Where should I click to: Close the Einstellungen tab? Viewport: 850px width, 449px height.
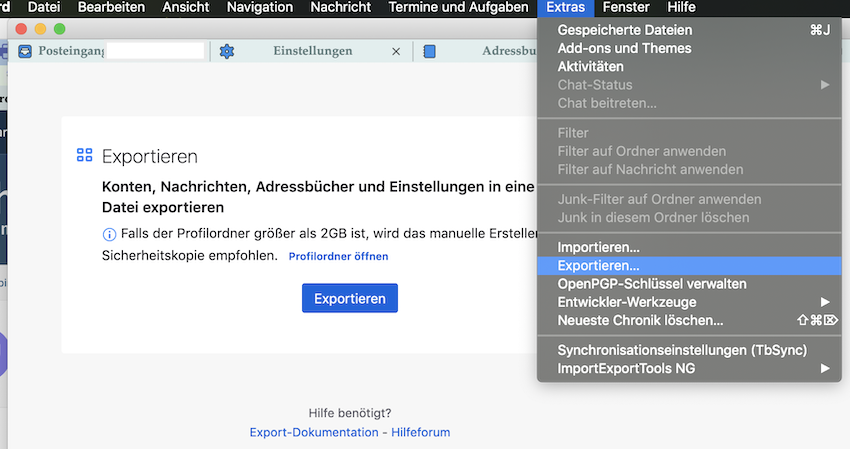coord(396,52)
